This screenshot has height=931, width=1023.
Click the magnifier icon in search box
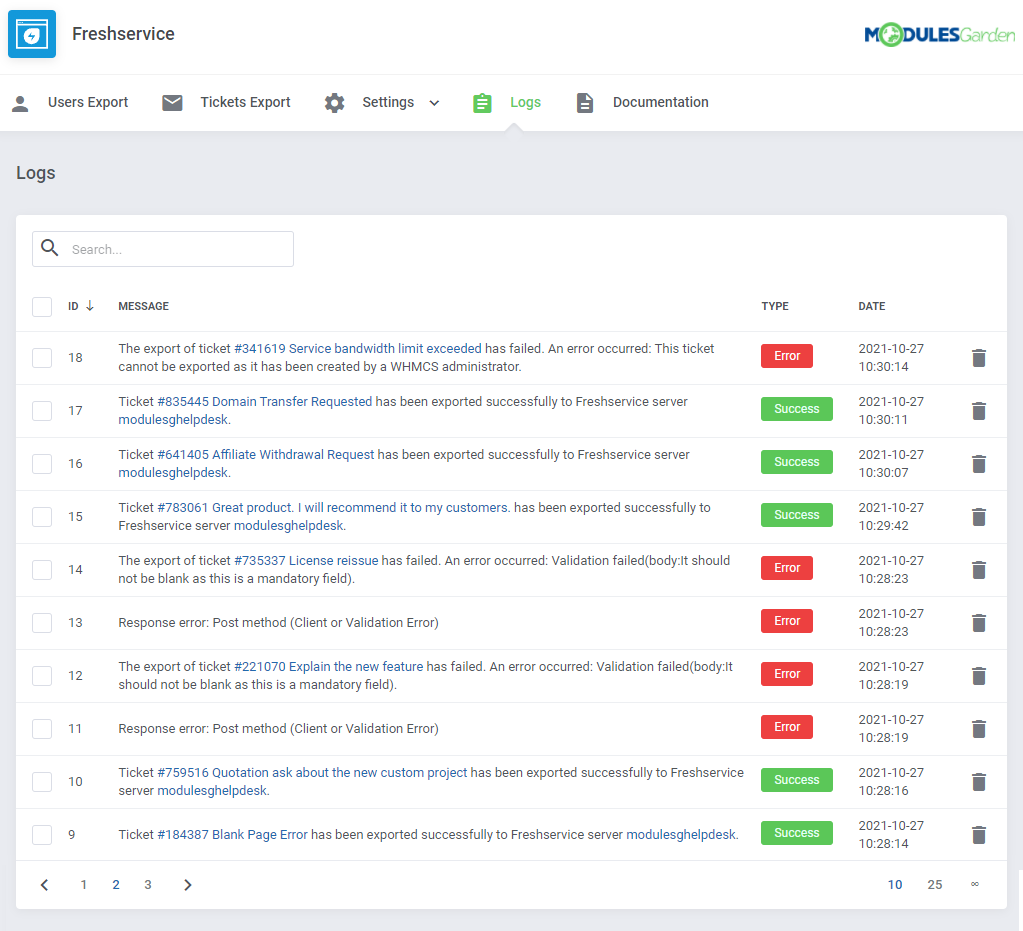(50, 248)
